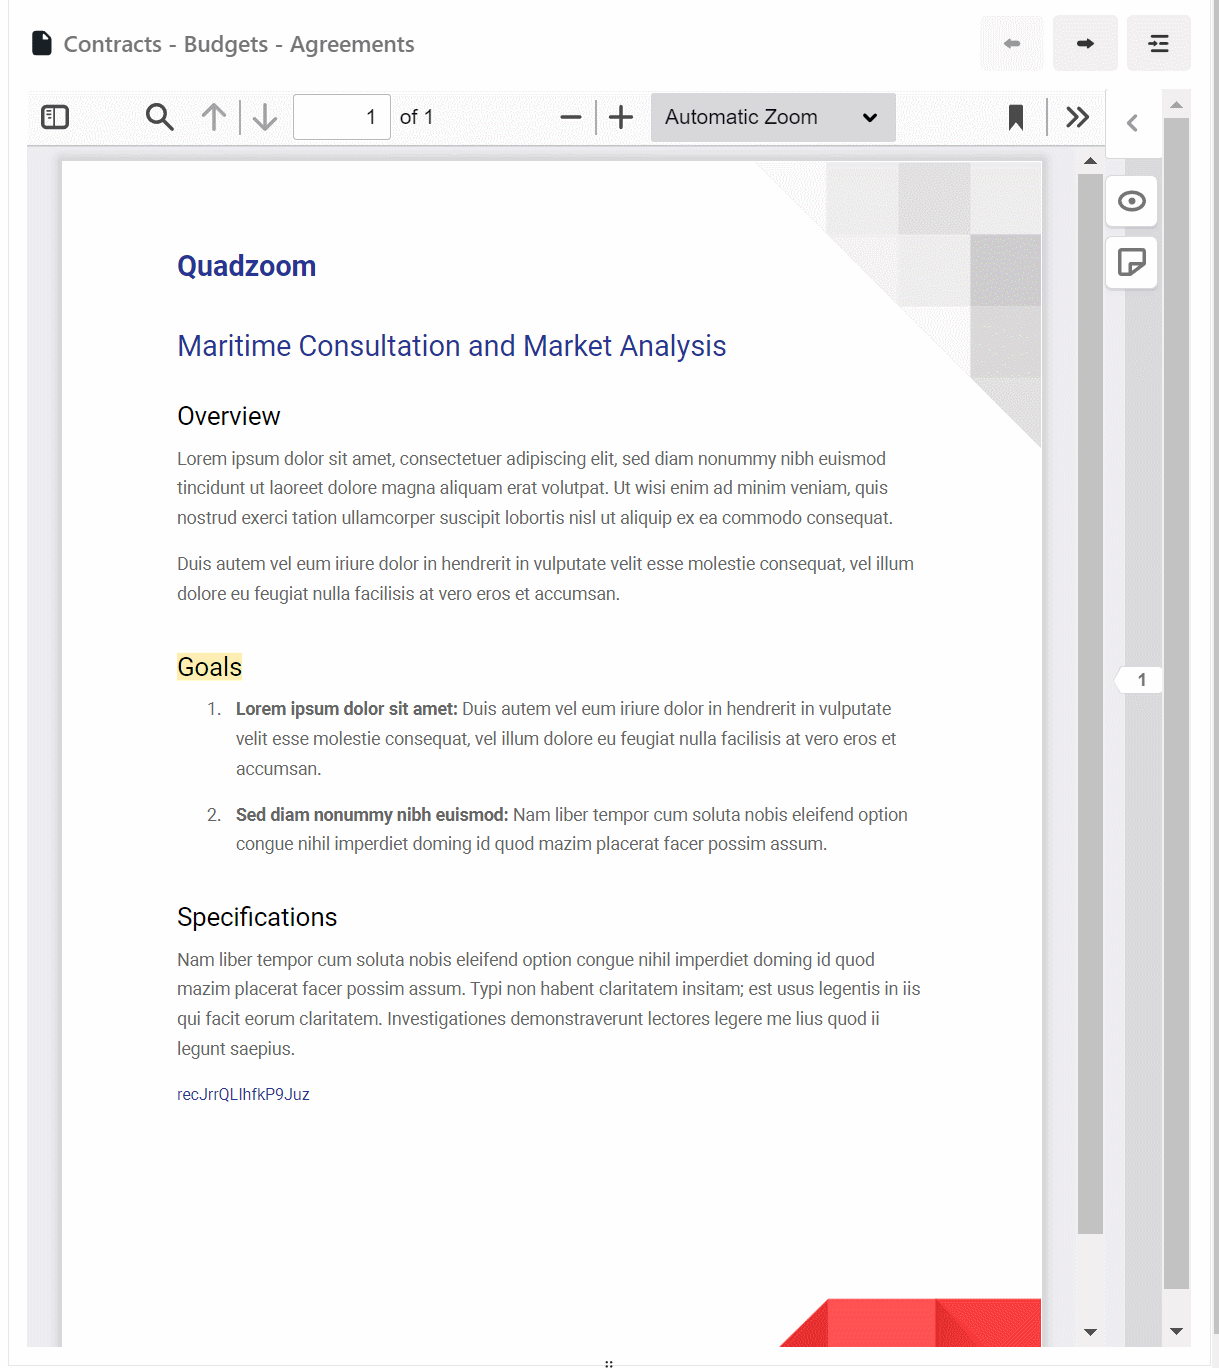Navigate to next document with right arrow
This screenshot has height=1368, width=1219.
1085,44
